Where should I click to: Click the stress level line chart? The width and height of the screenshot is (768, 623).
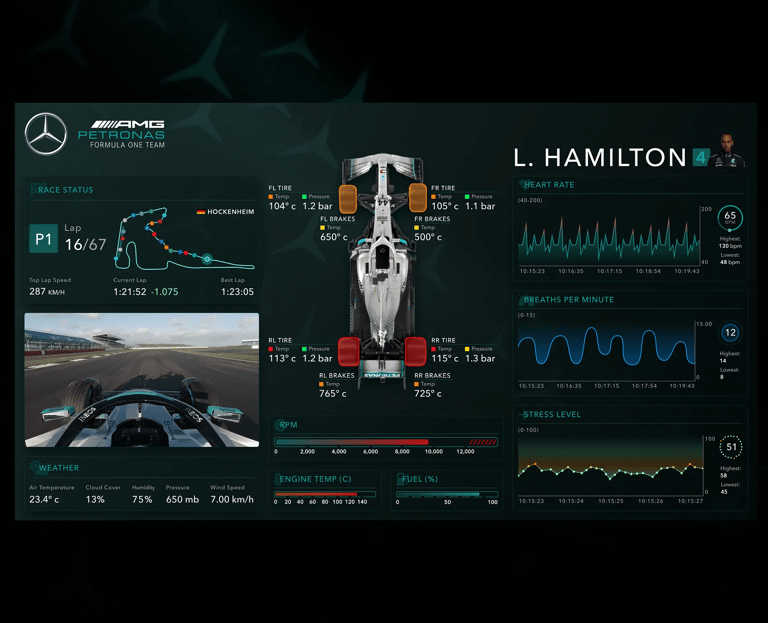click(x=611, y=465)
